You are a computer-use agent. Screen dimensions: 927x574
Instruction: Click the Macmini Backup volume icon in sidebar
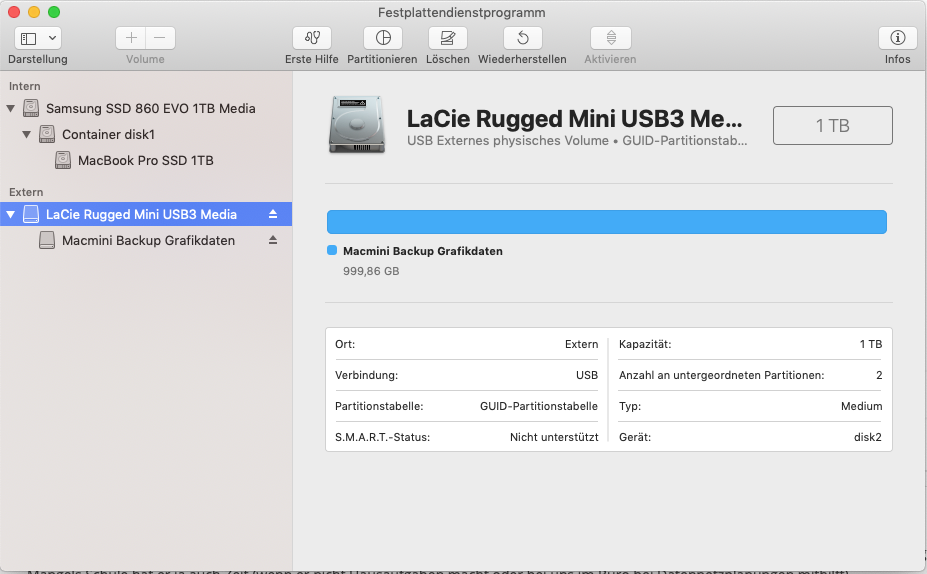(x=47, y=240)
